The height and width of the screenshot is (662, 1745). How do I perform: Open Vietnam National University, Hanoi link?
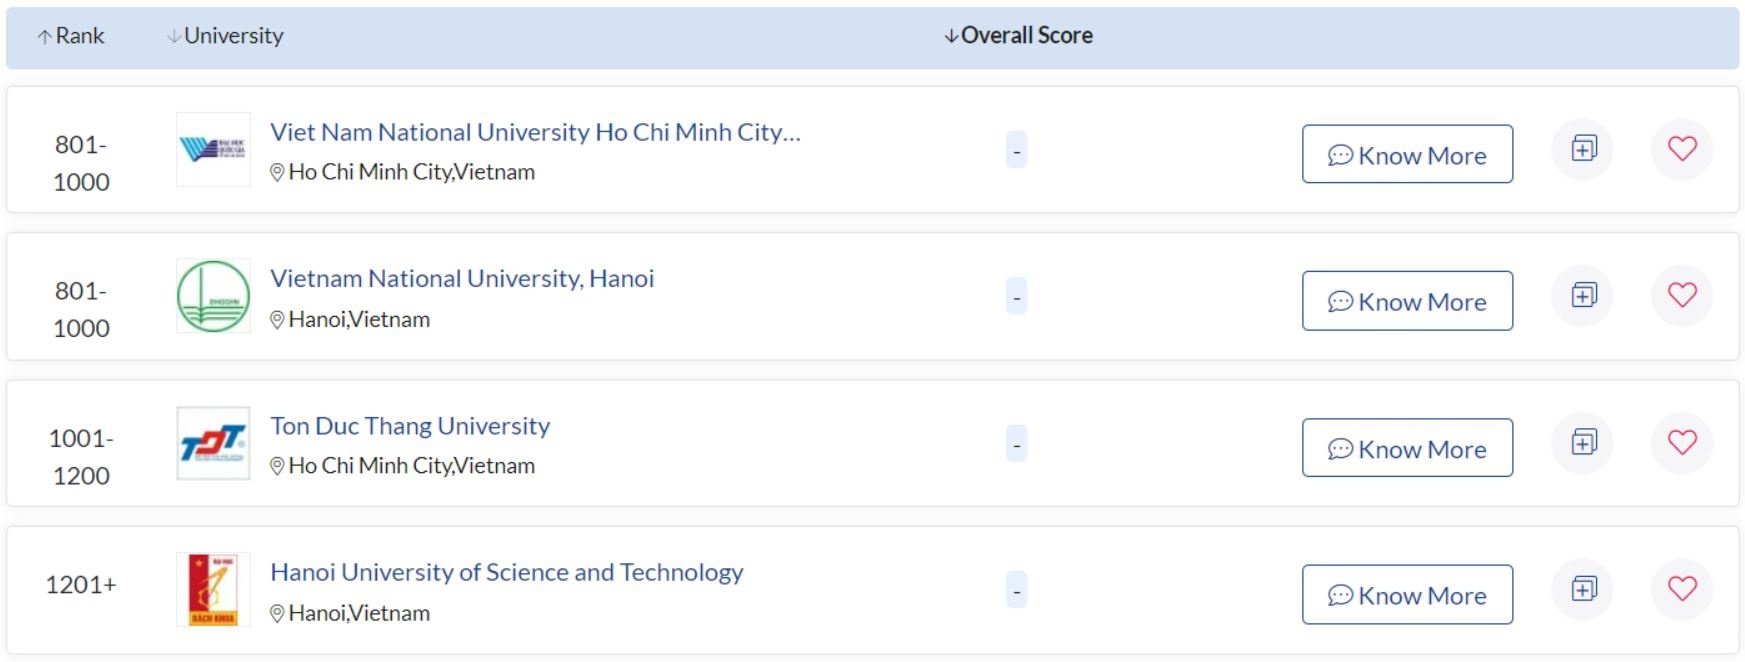click(462, 278)
